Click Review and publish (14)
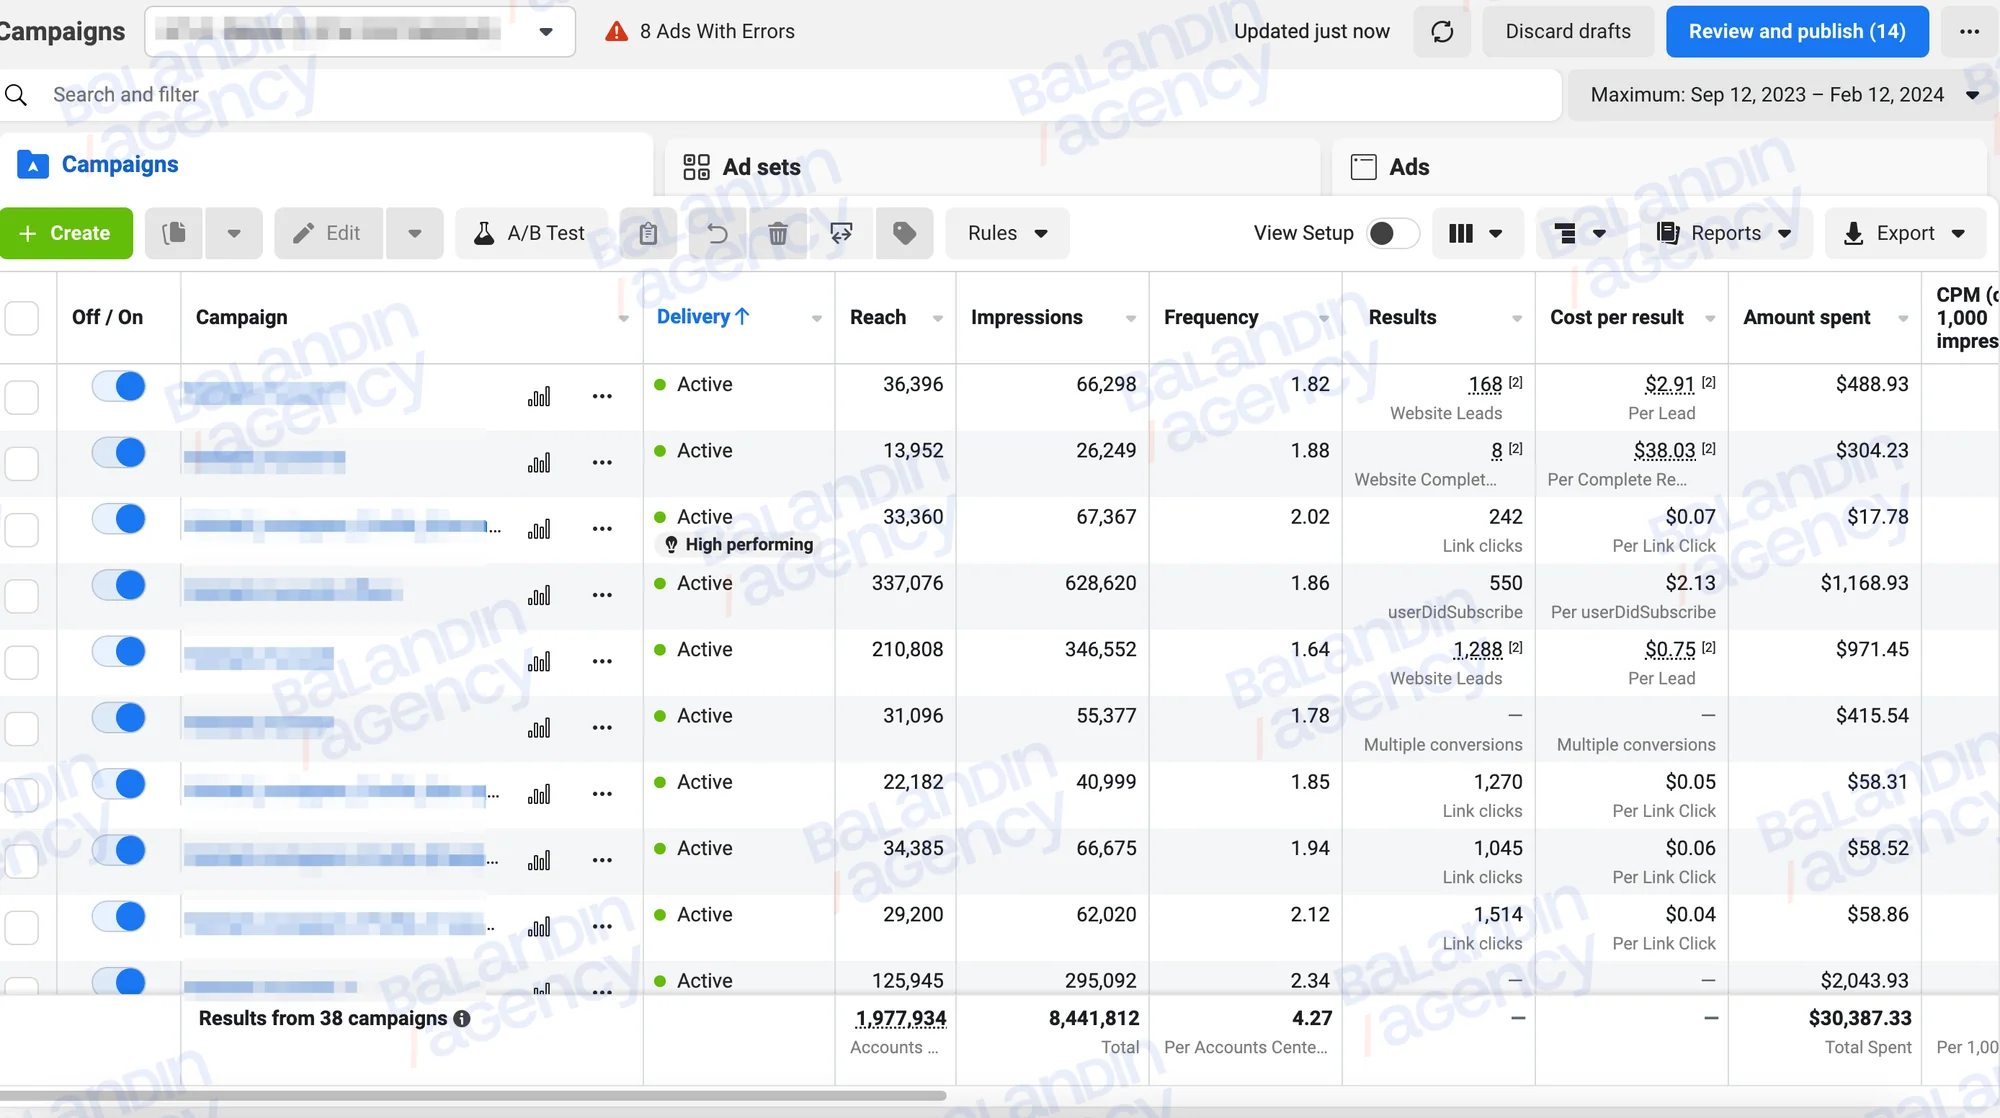 [x=1797, y=32]
